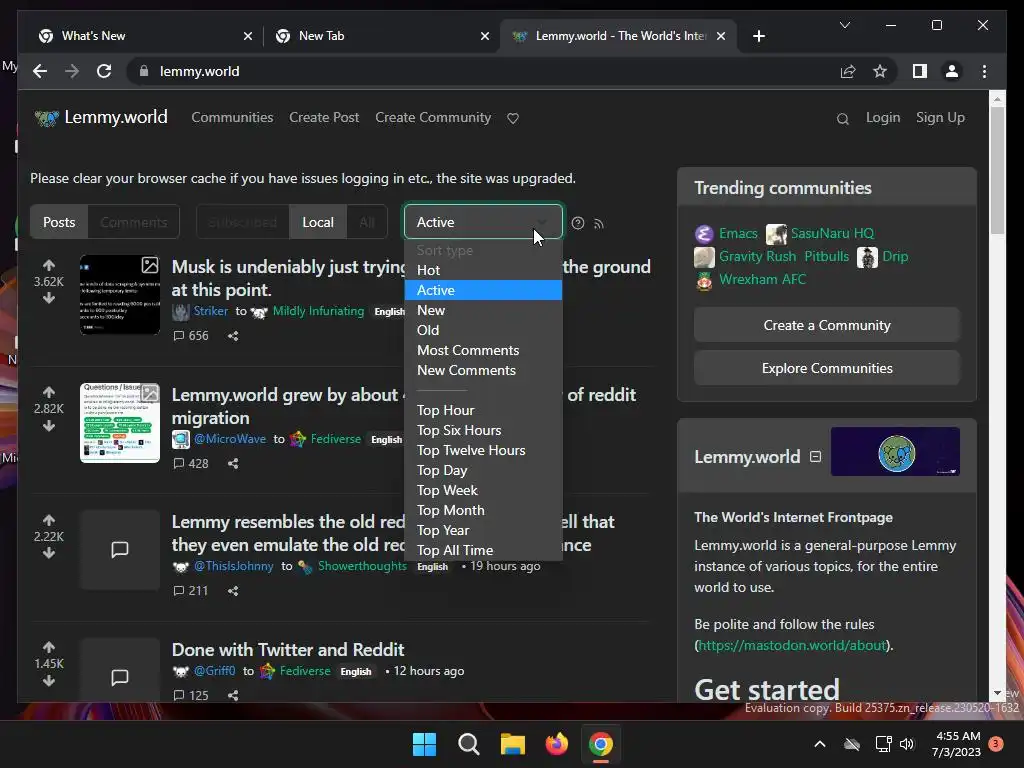Screen dimensions: 1024x768
Task: Reload the lemmy.world page
Action: (104, 71)
